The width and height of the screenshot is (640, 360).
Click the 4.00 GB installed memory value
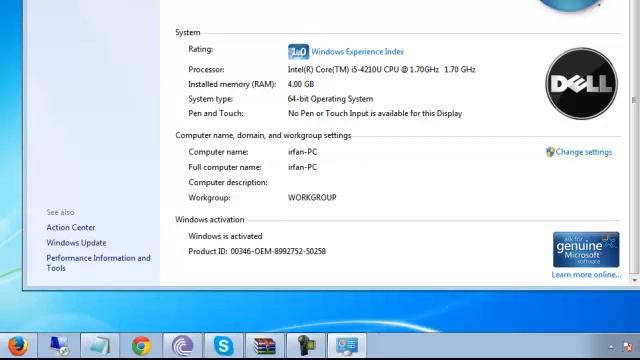coord(301,84)
